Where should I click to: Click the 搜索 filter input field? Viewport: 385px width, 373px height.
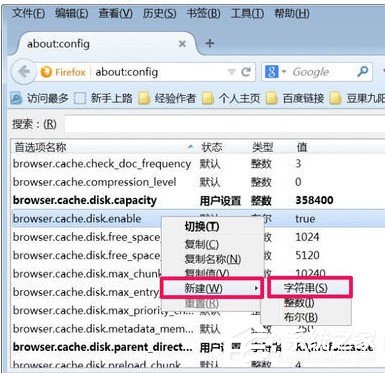[224, 124]
